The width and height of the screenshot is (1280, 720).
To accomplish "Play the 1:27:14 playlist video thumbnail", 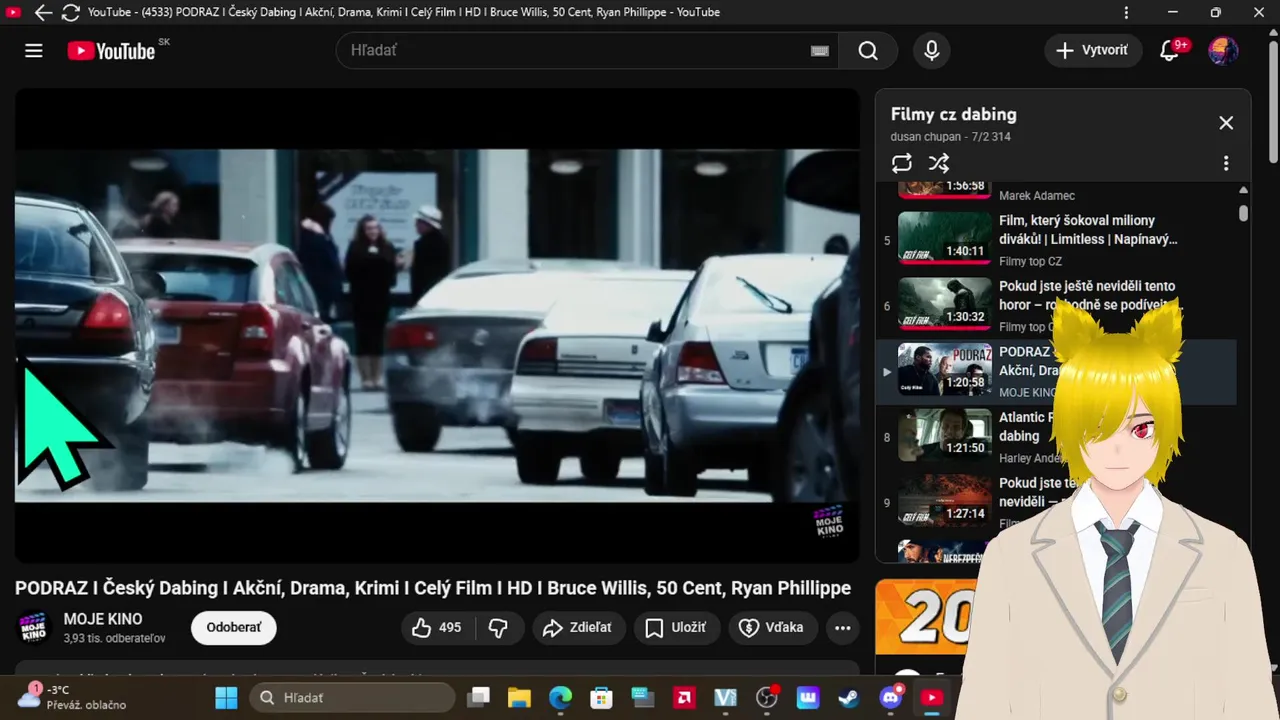I will pos(945,501).
